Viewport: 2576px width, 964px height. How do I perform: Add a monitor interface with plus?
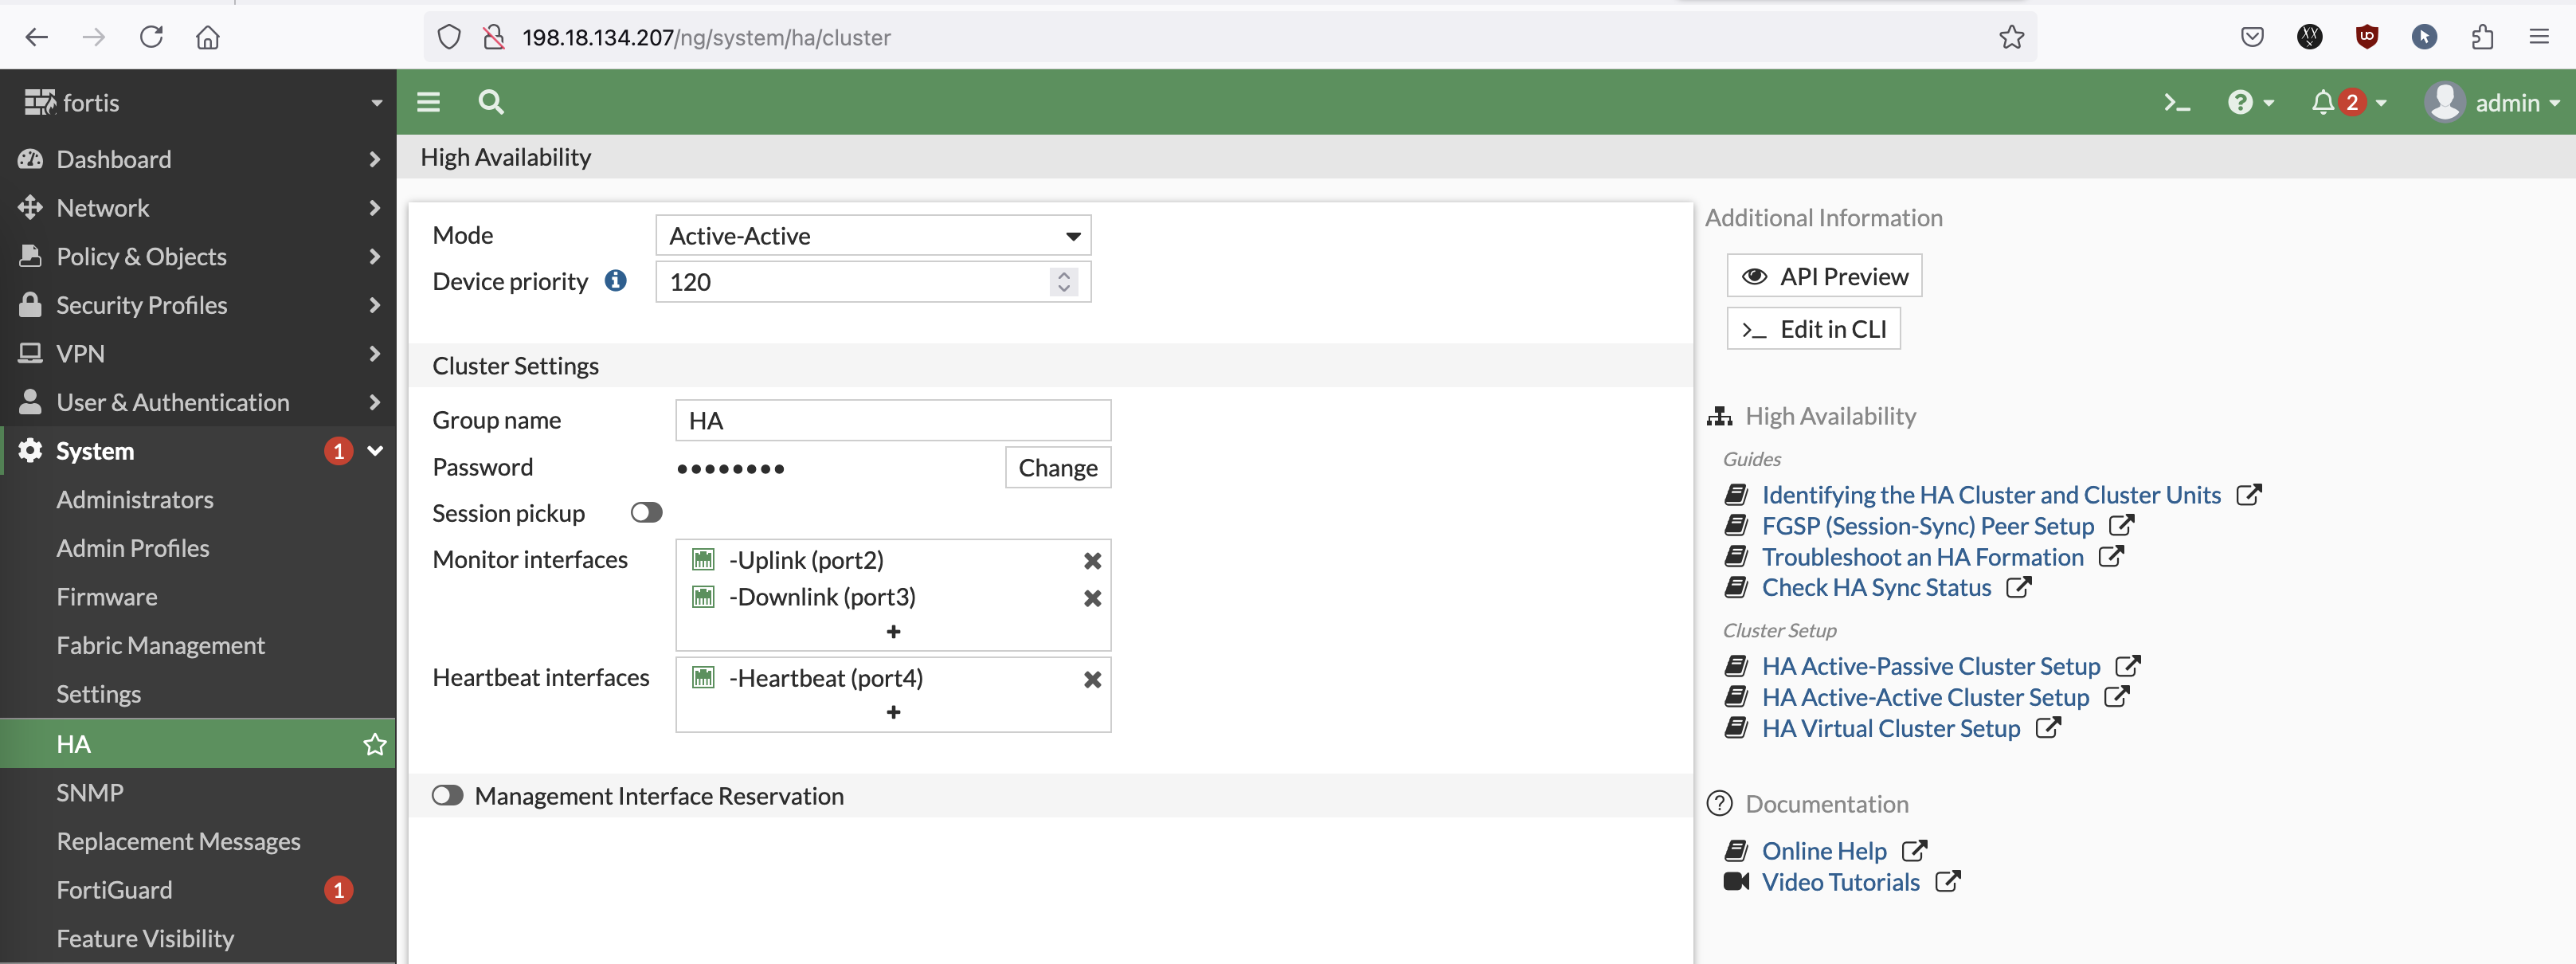(893, 632)
